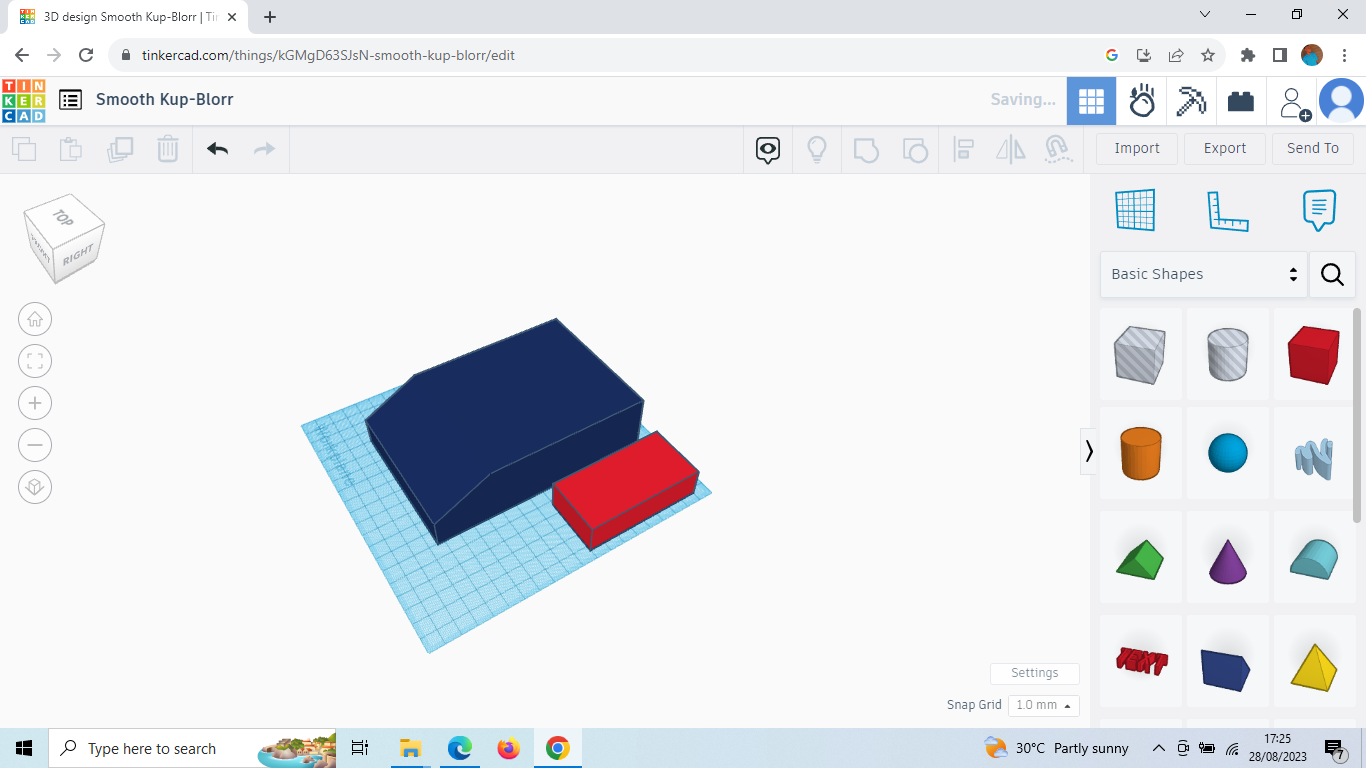Toggle show all hidden objects lightbulb
1366x768 pixels.
(x=817, y=148)
